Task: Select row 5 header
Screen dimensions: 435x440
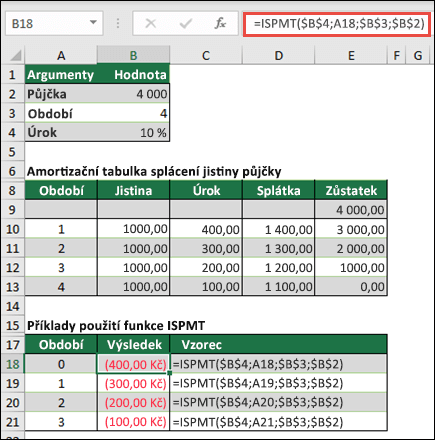Action: point(13,152)
